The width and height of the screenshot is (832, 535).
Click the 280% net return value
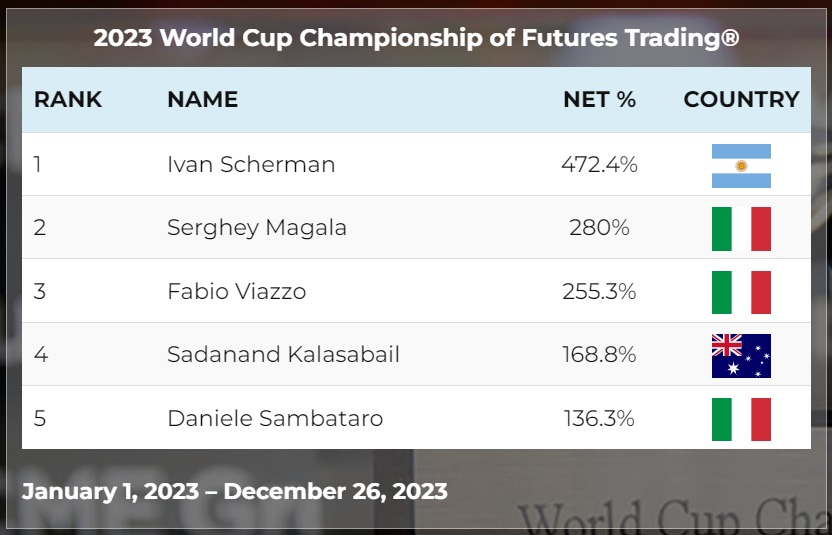[599, 228]
